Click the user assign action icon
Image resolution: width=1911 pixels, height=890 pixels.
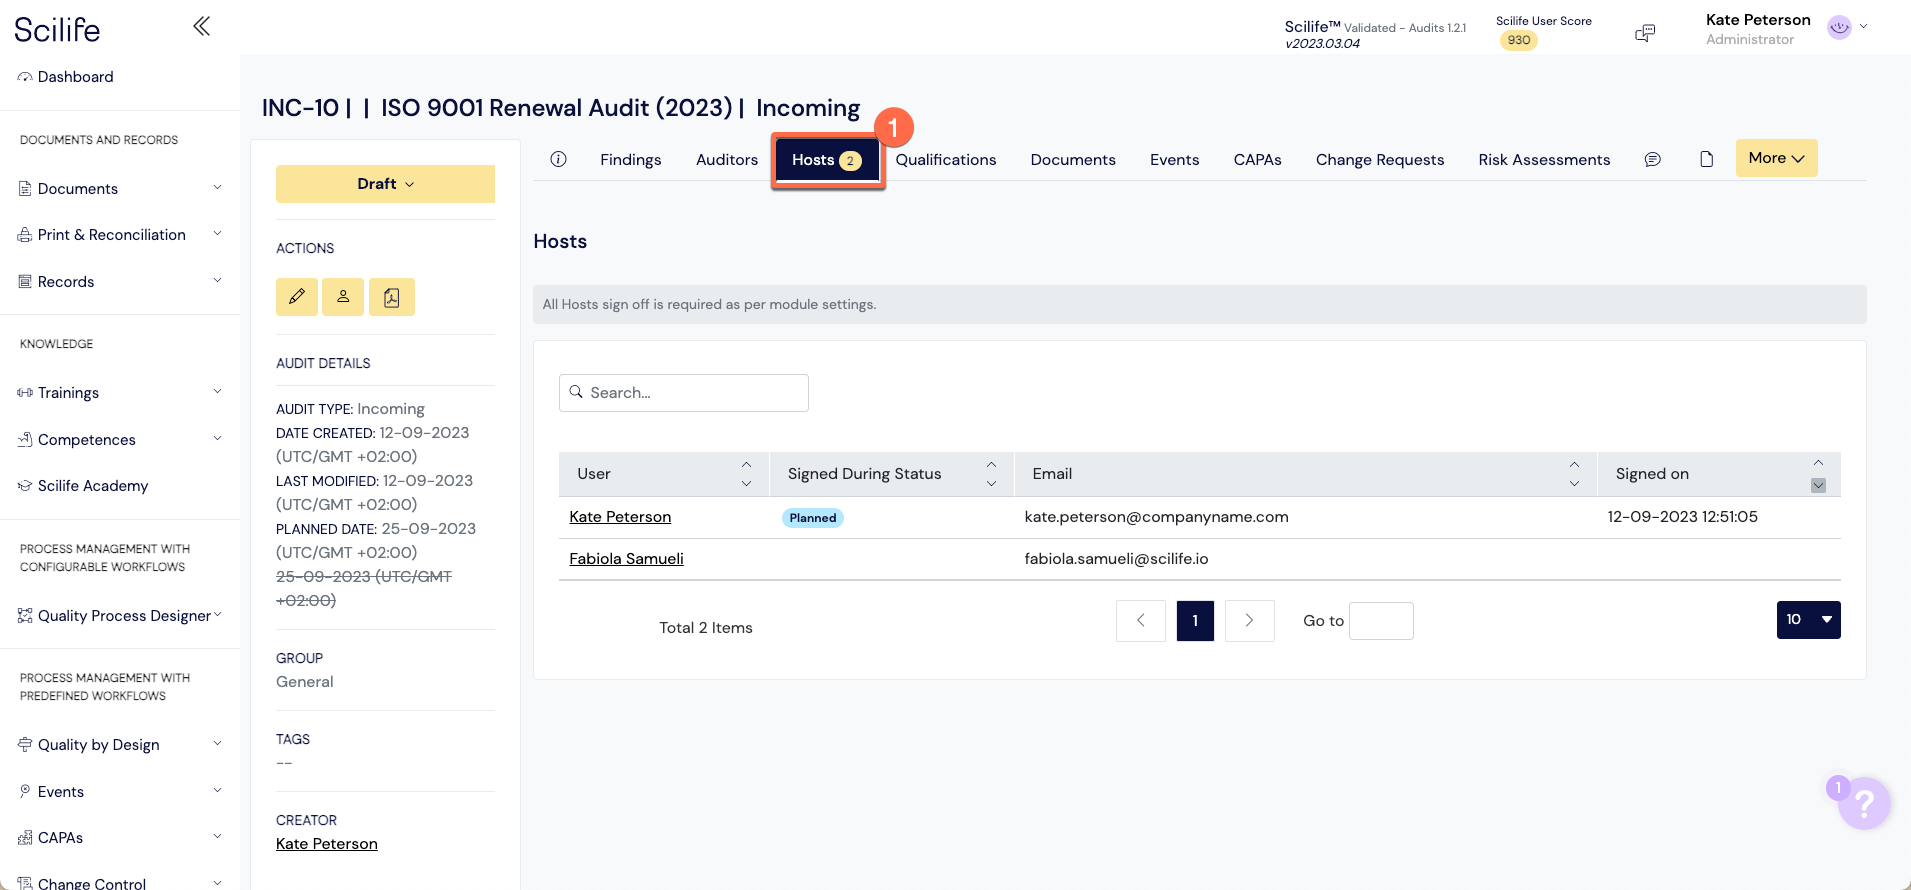point(343,297)
